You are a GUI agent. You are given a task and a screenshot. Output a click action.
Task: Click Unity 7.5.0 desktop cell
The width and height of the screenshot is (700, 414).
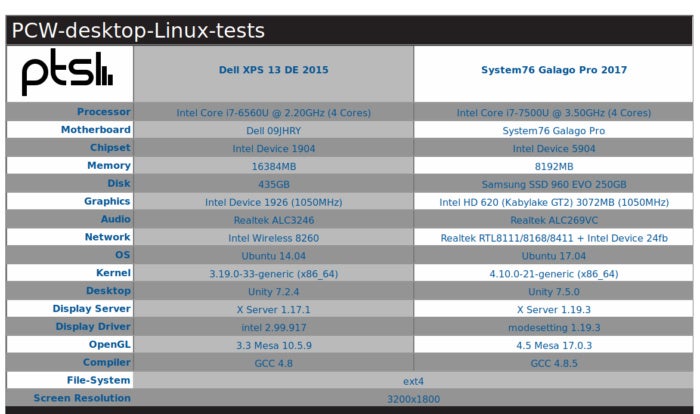pos(554,292)
